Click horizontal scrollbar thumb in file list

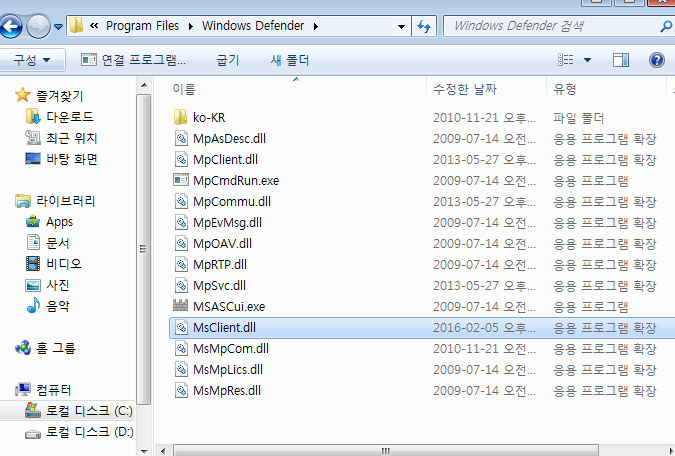pyautogui.click(x=386, y=451)
